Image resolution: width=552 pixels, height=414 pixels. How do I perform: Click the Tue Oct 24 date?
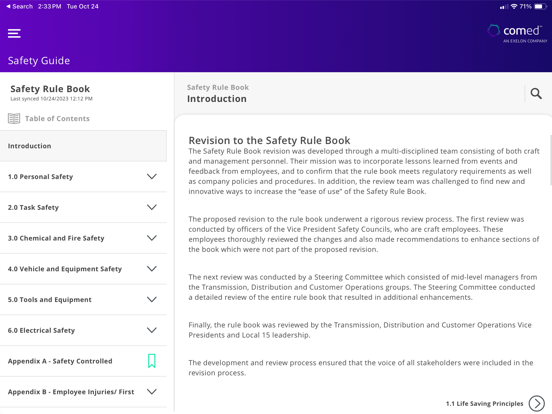[83, 6]
